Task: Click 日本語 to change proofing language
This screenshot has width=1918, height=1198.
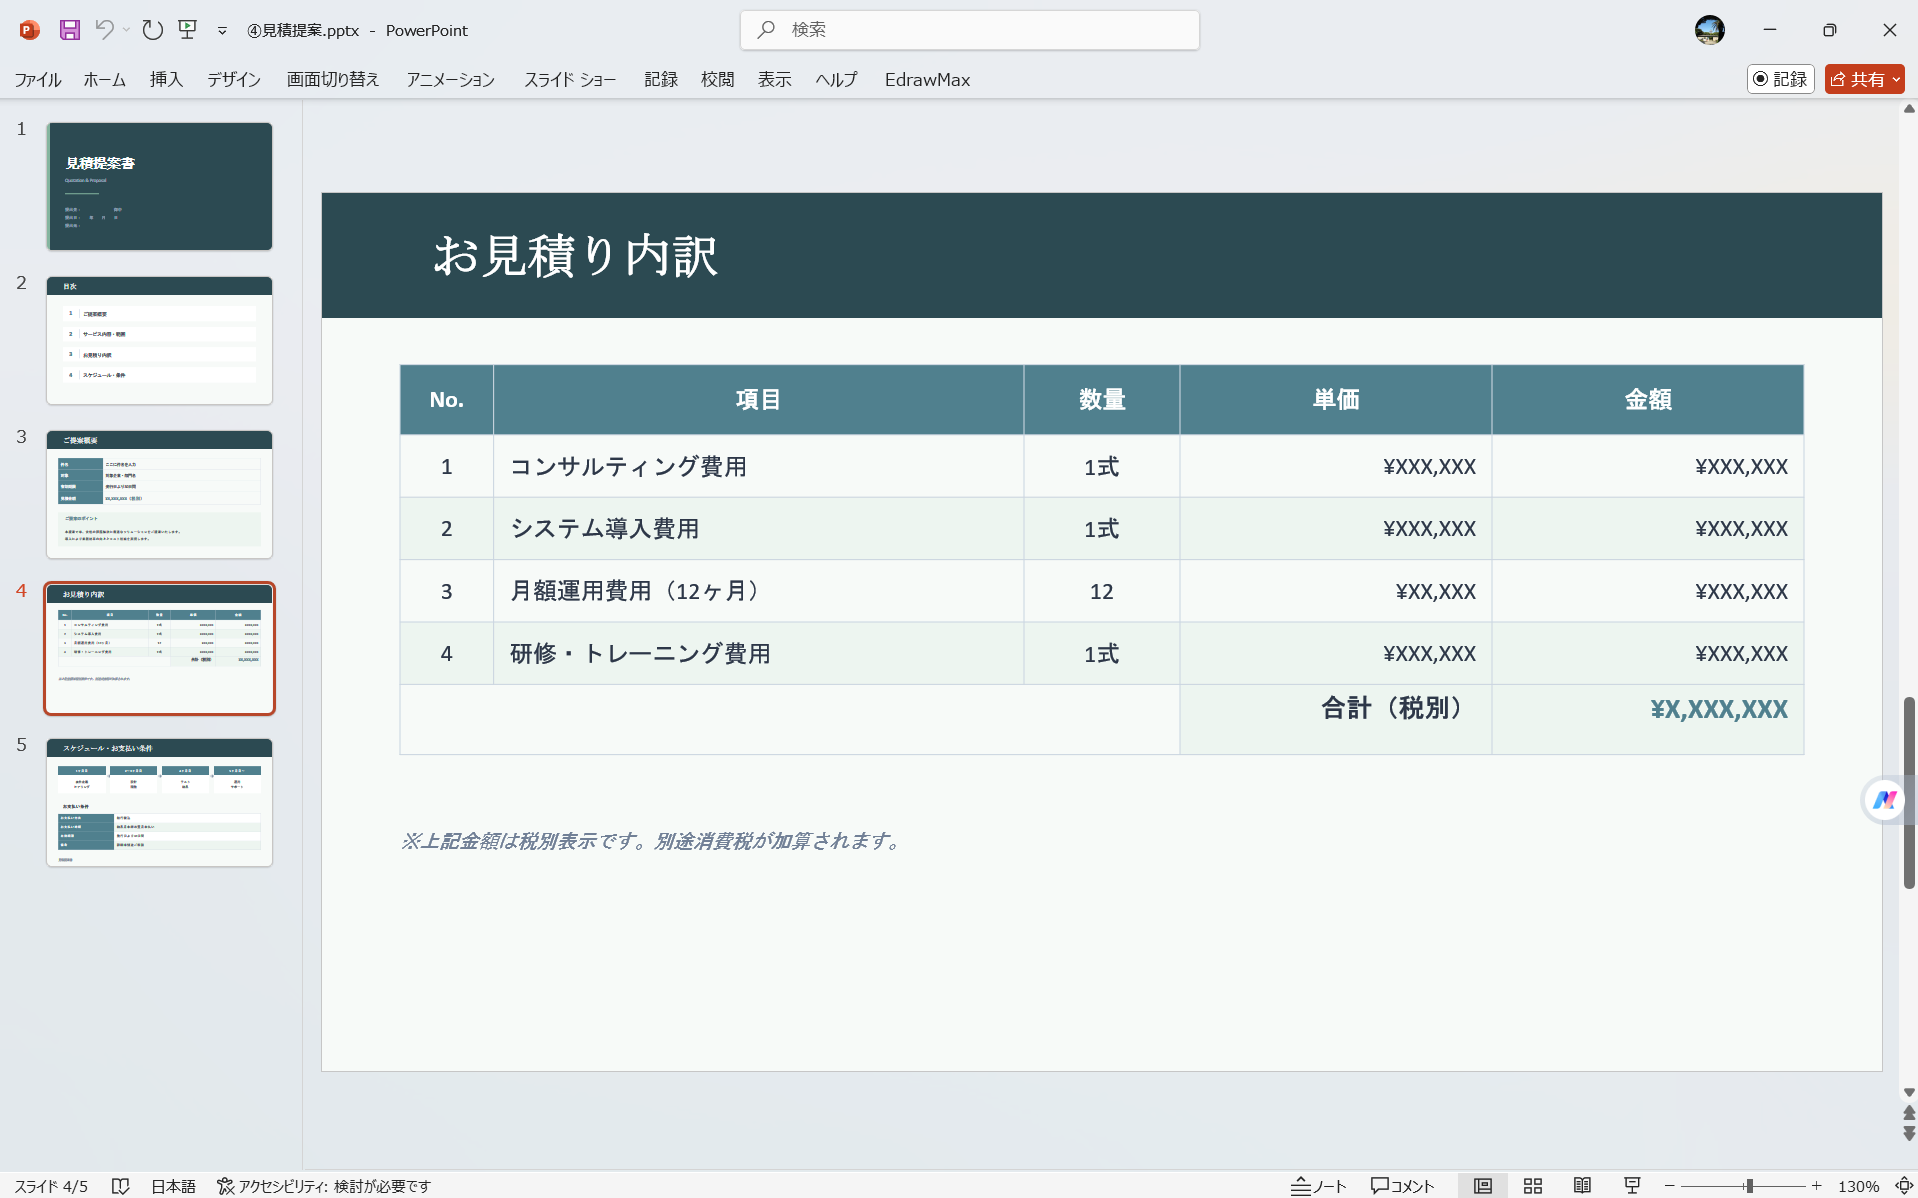Action: tap(173, 1186)
